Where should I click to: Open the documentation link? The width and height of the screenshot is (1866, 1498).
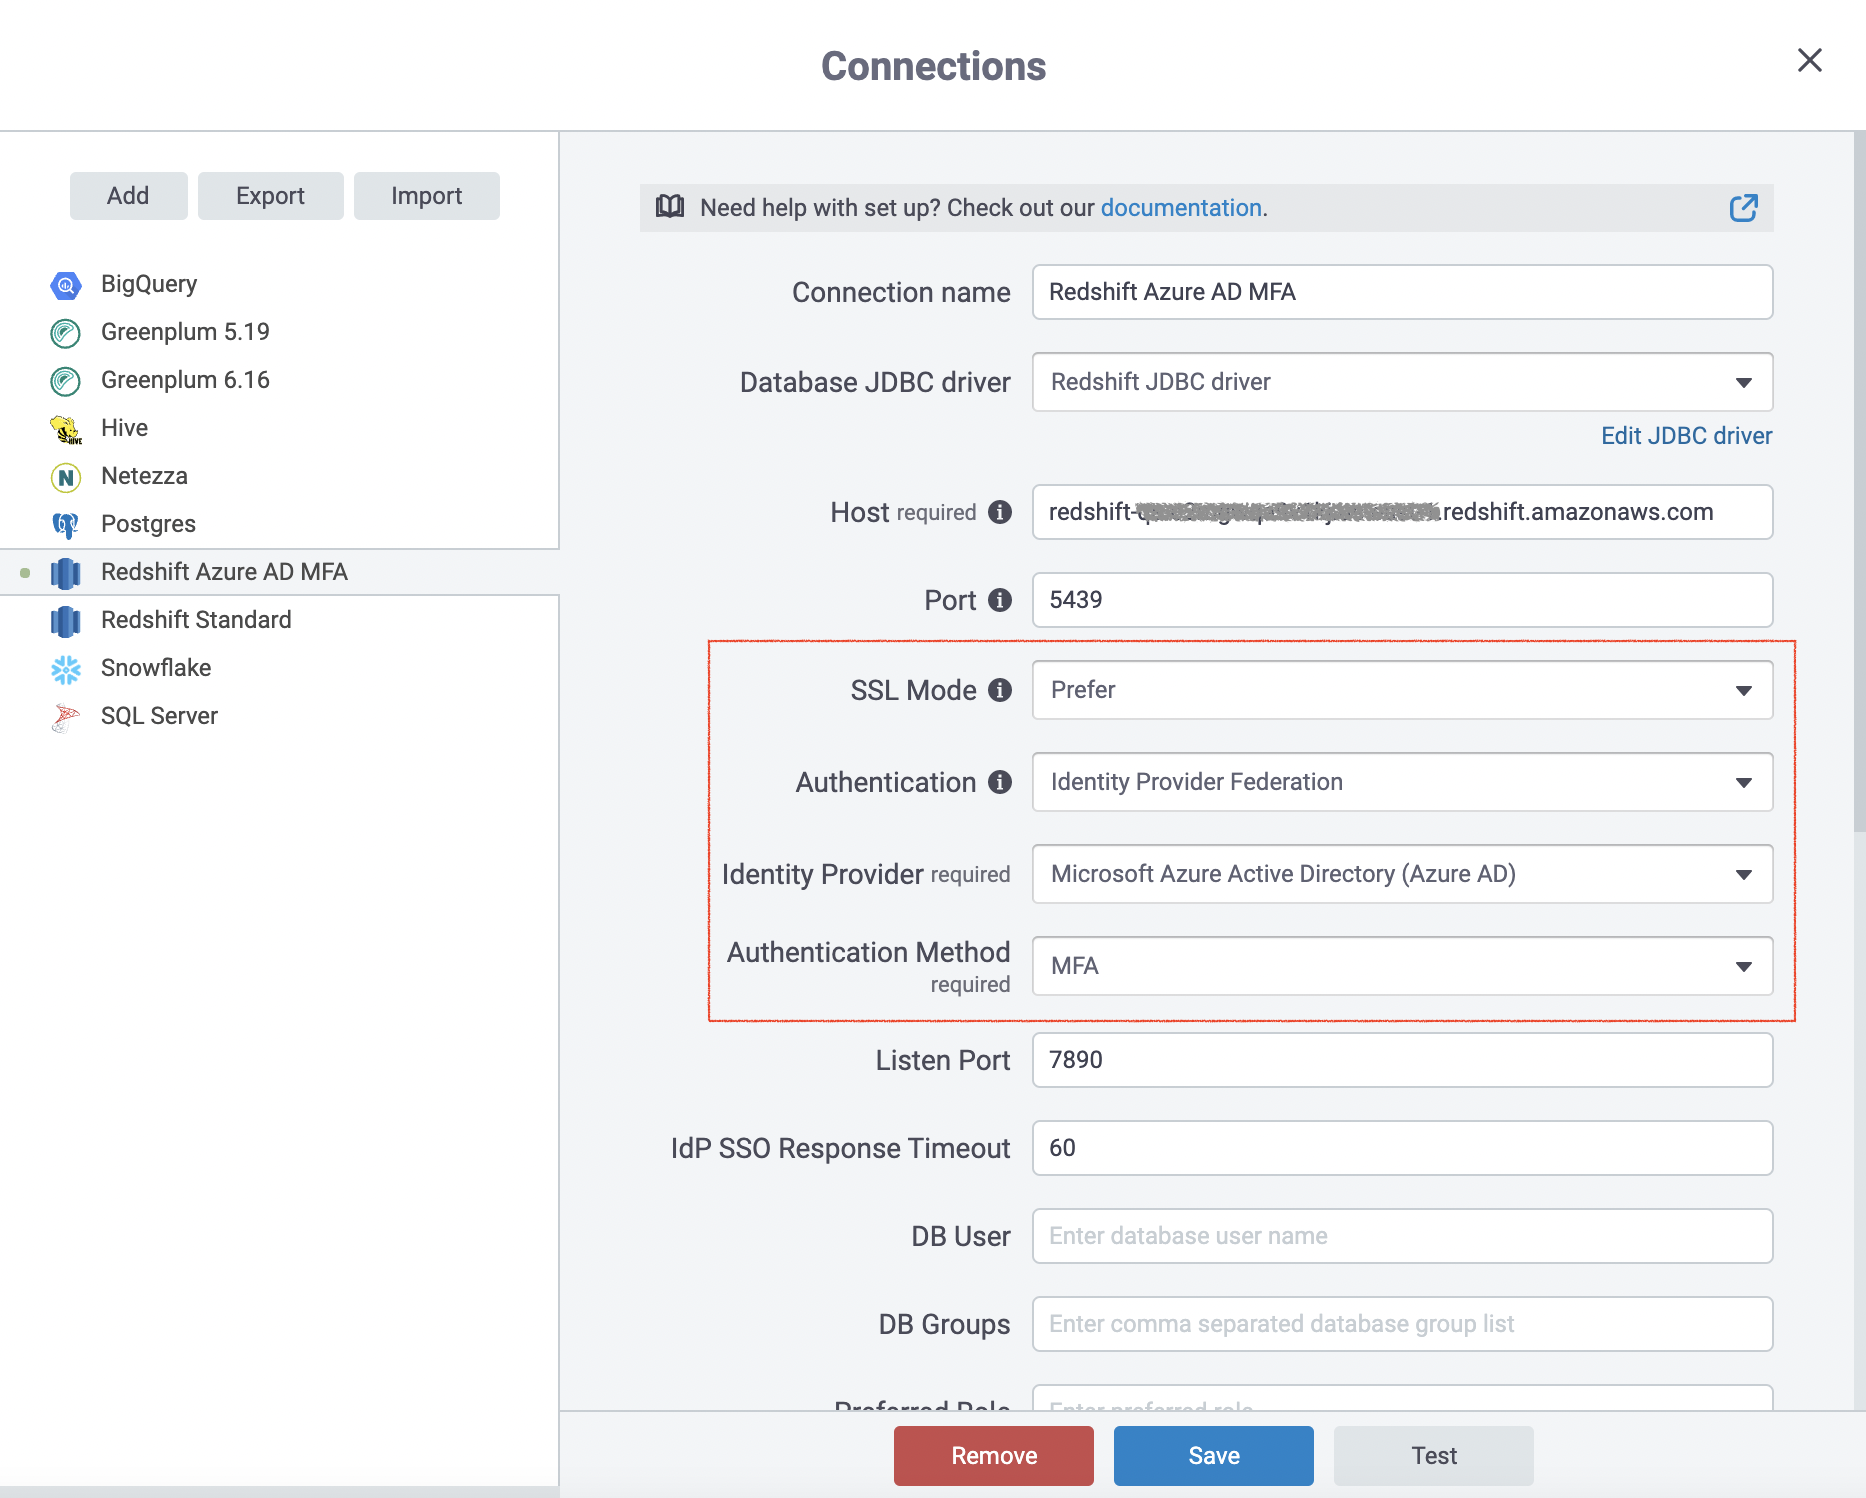[x=1181, y=208]
